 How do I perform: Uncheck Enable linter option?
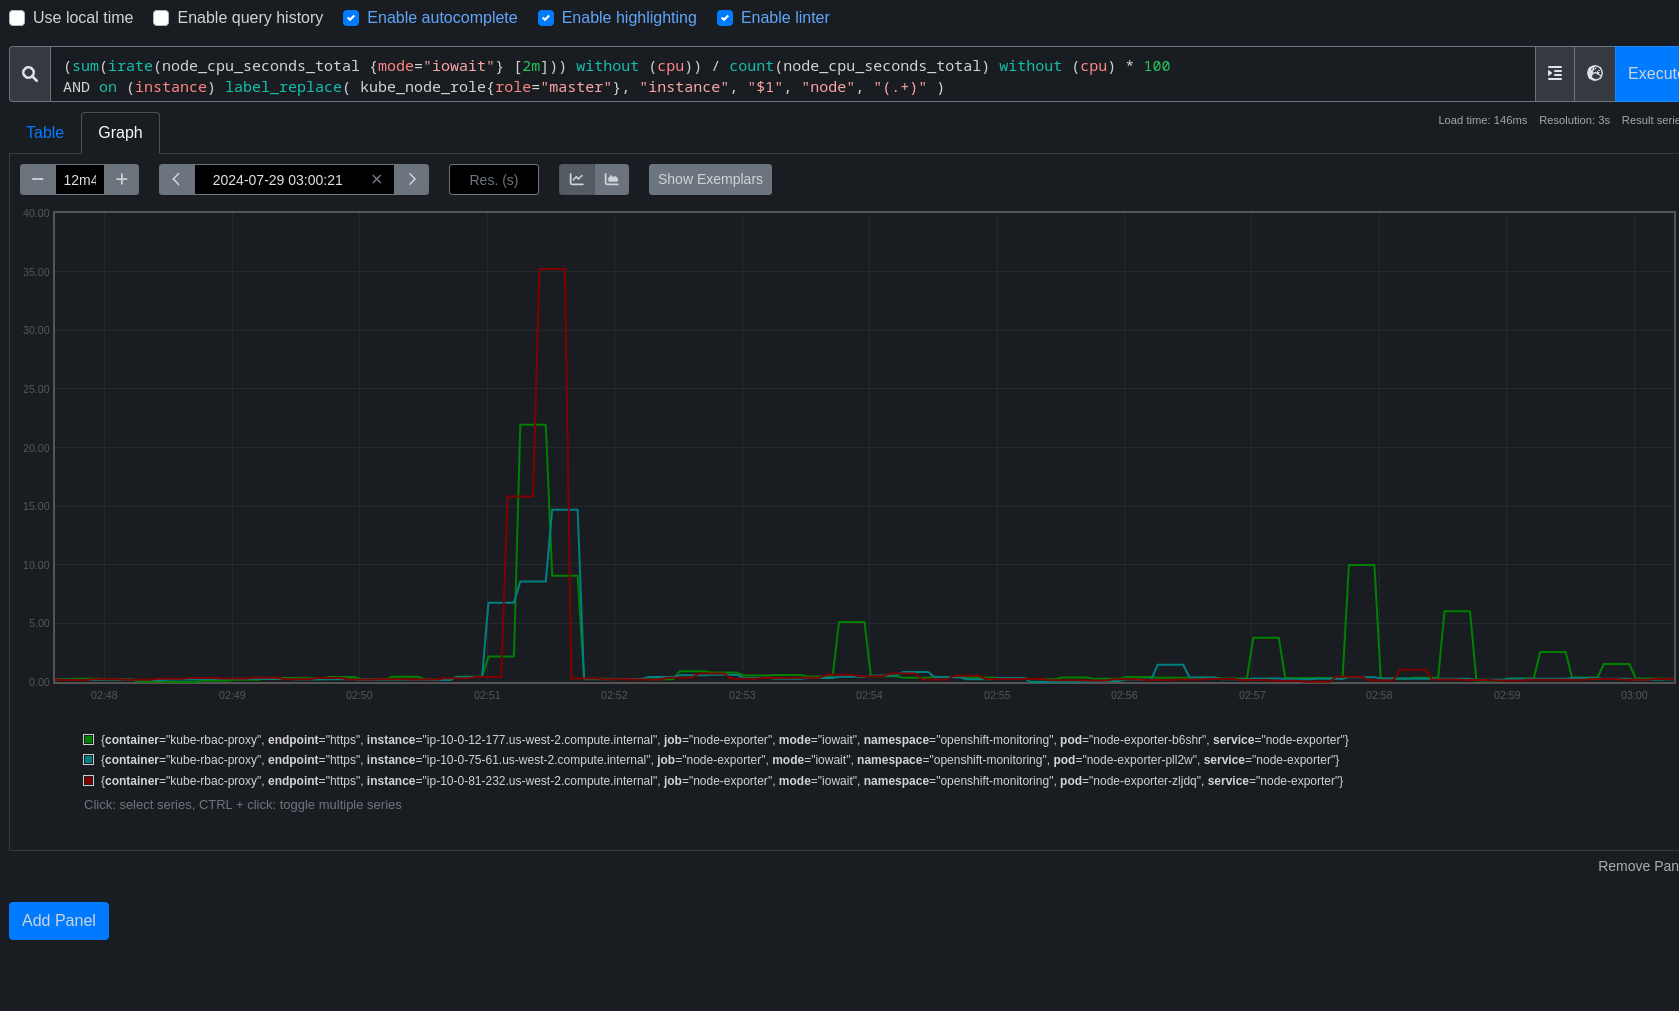tap(725, 18)
